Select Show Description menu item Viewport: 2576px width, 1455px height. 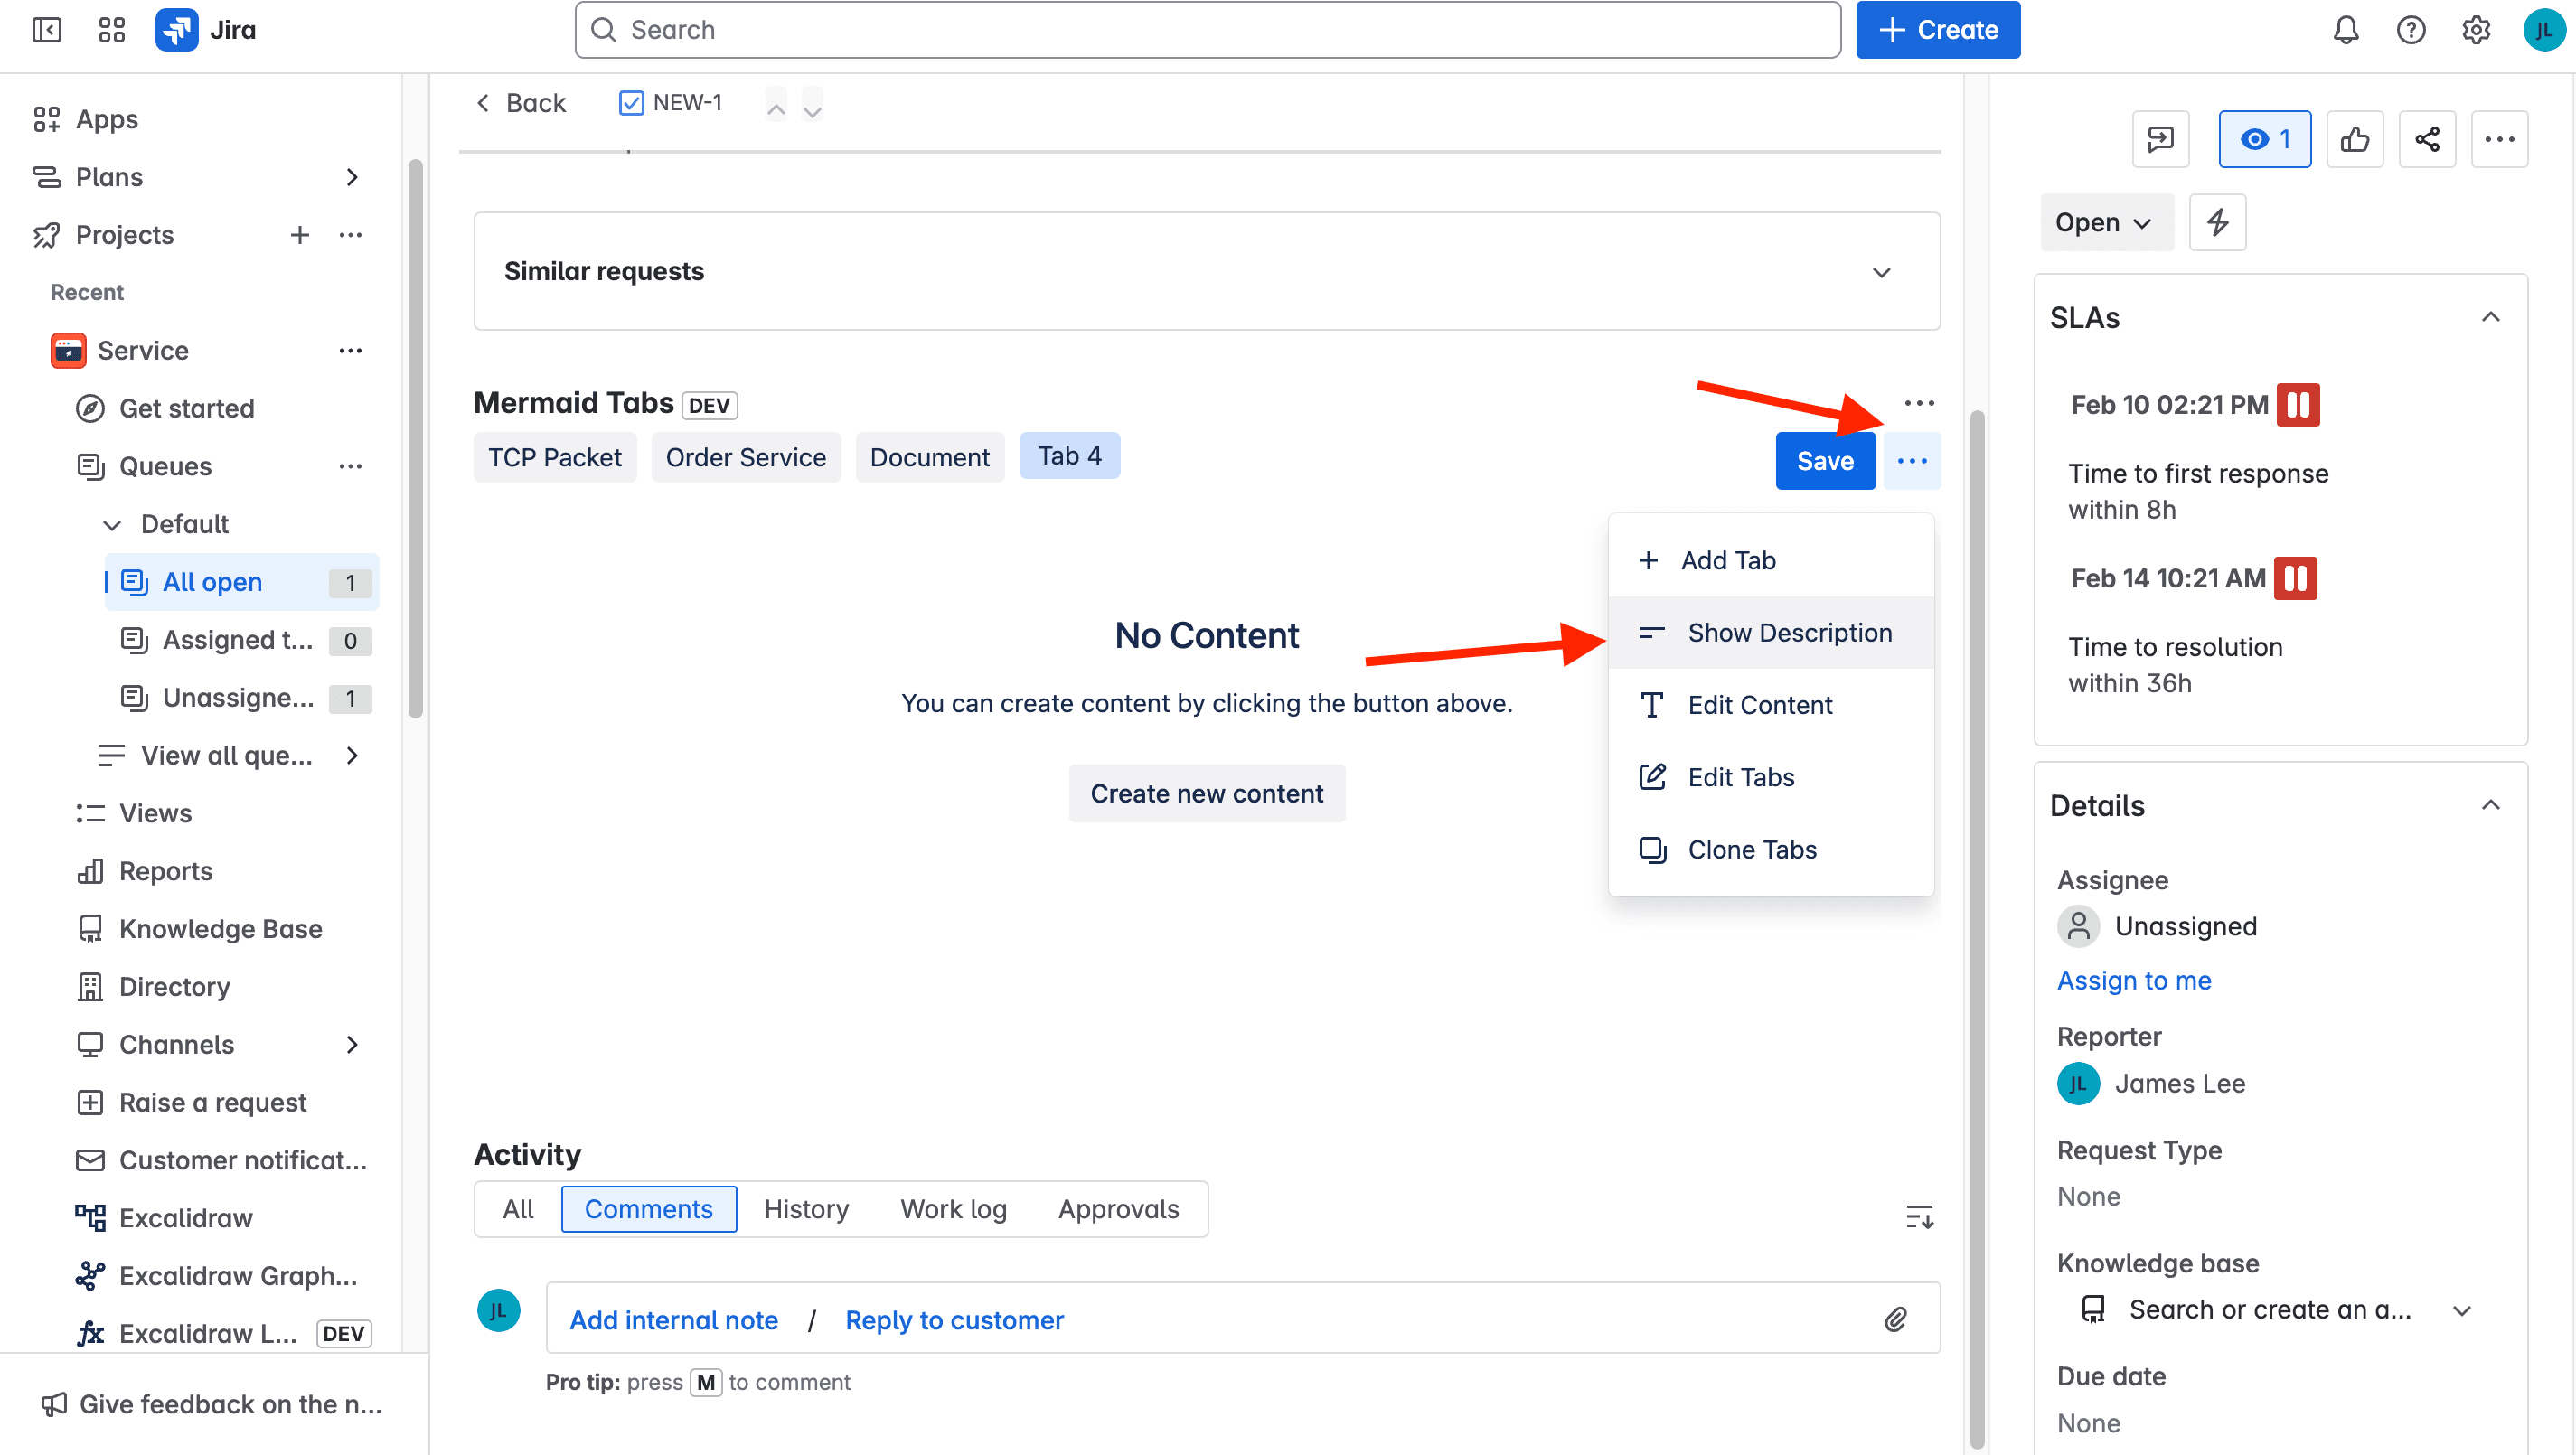click(x=1770, y=633)
